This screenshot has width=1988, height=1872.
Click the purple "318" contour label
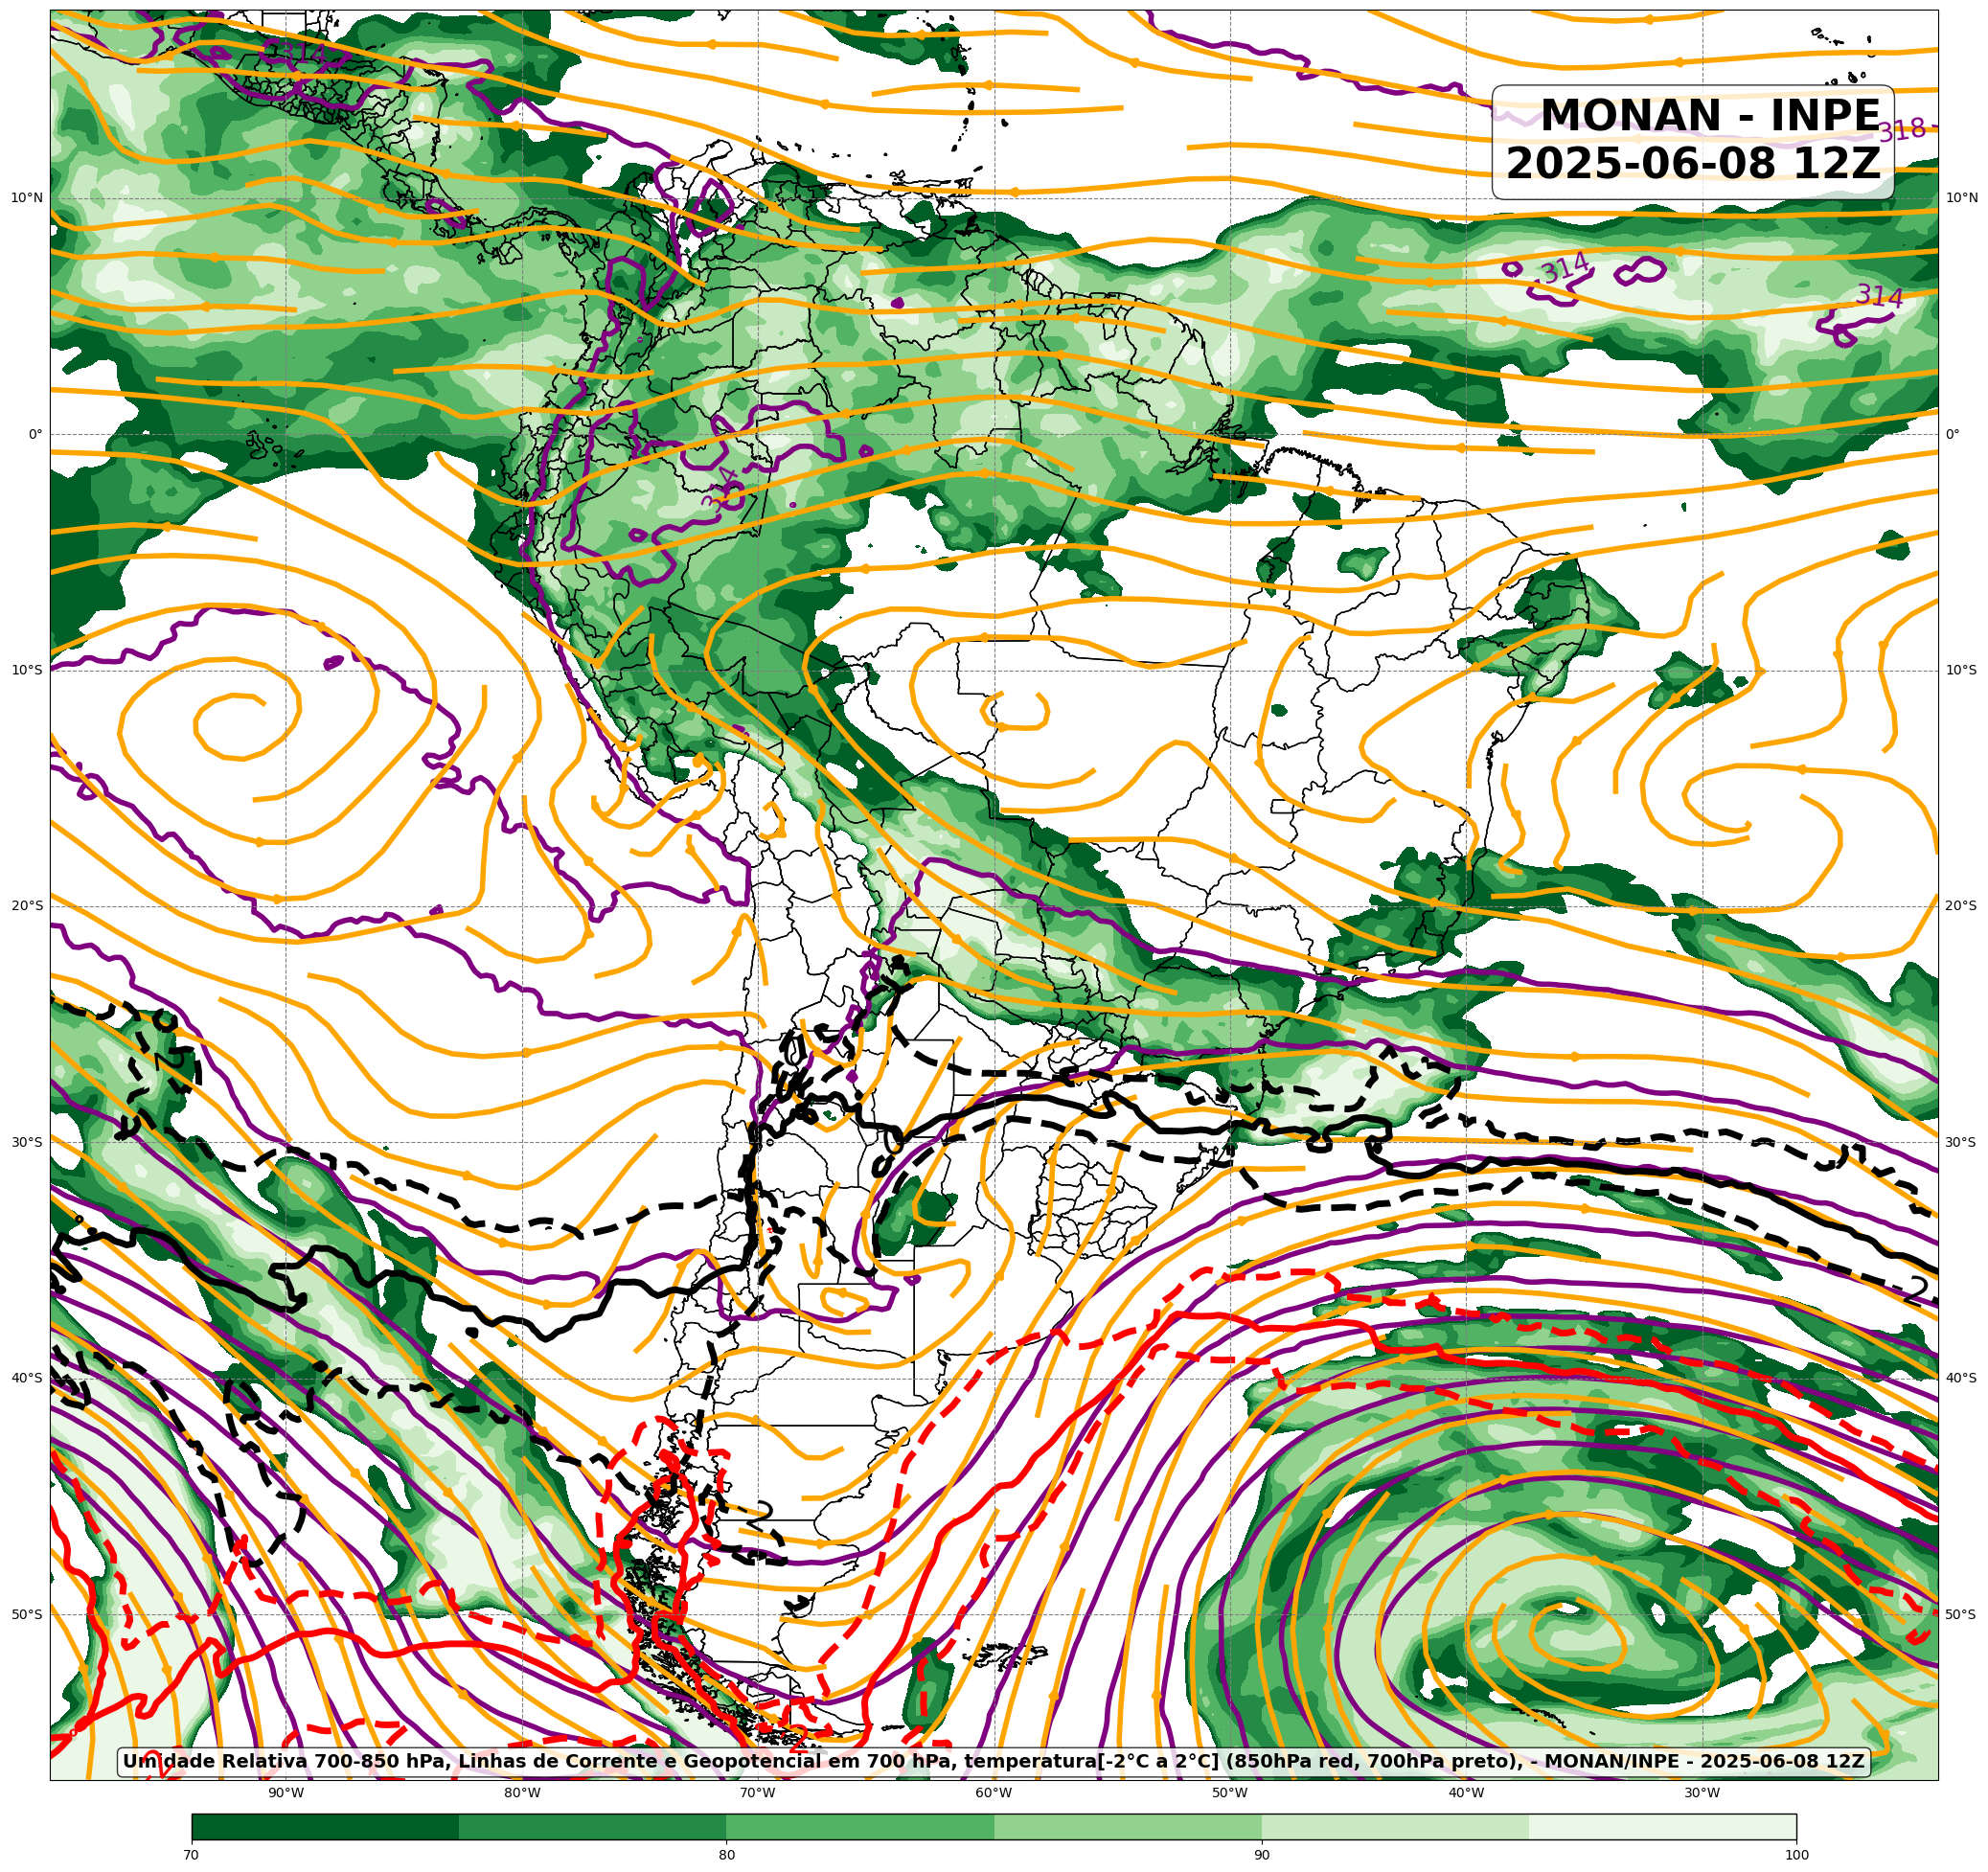point(1902,130)
